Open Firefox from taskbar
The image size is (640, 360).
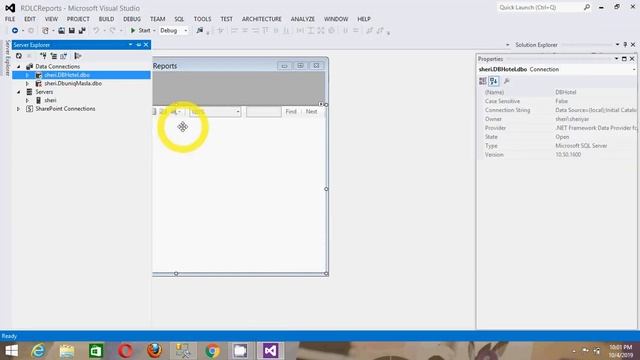point(154,351)
